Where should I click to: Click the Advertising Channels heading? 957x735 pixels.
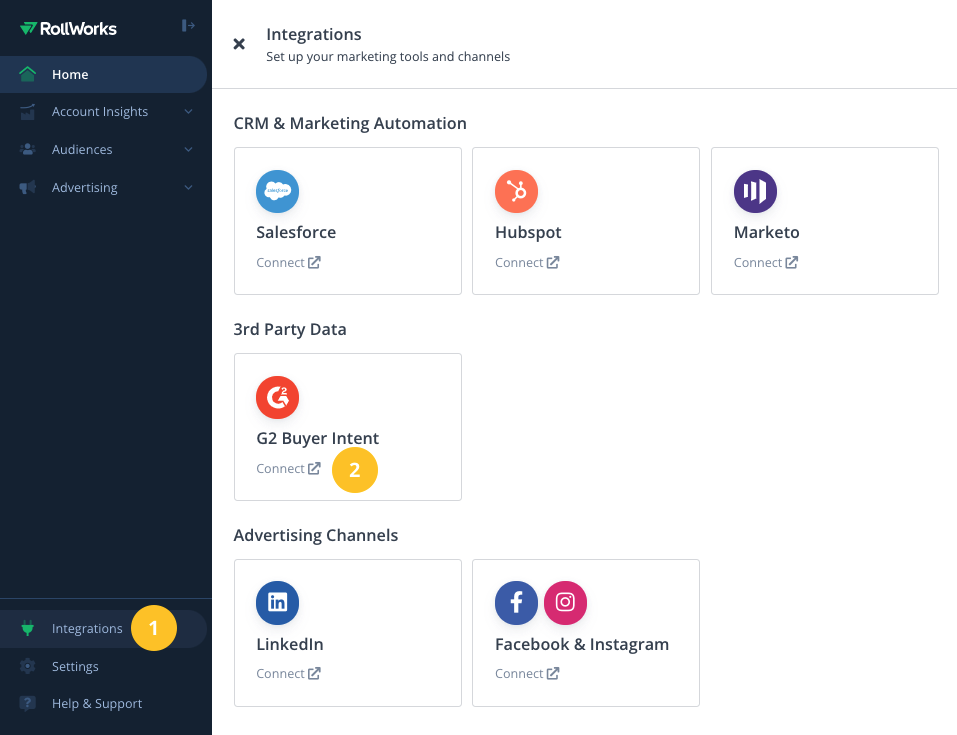[x=316, y=535]
